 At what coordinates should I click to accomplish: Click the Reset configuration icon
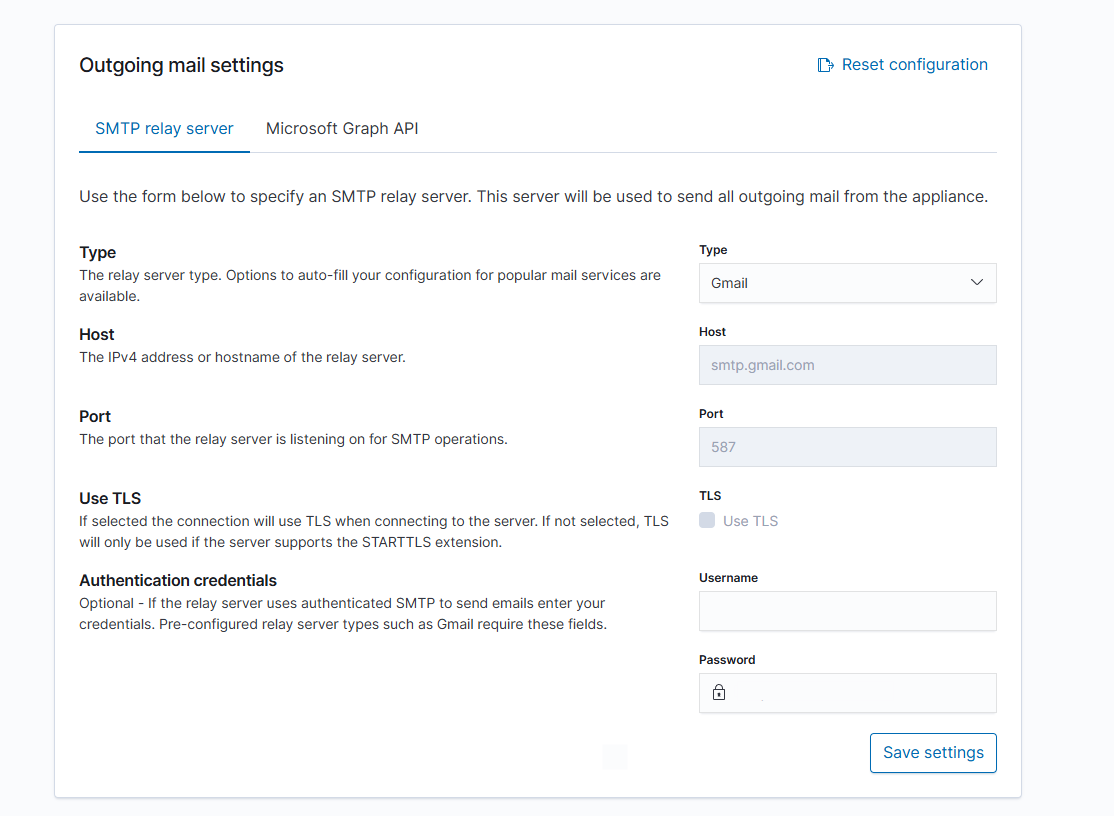(x=825, y=65)
